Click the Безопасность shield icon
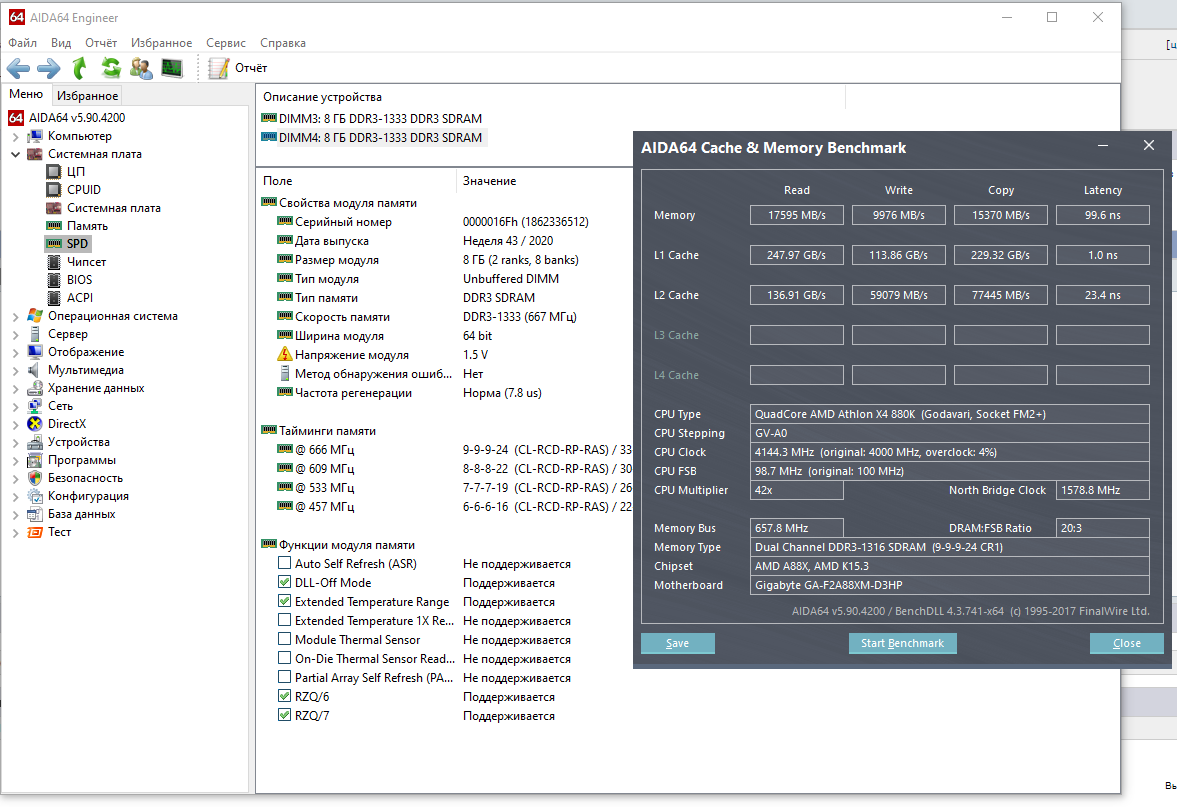 click(x=35, y=478)
